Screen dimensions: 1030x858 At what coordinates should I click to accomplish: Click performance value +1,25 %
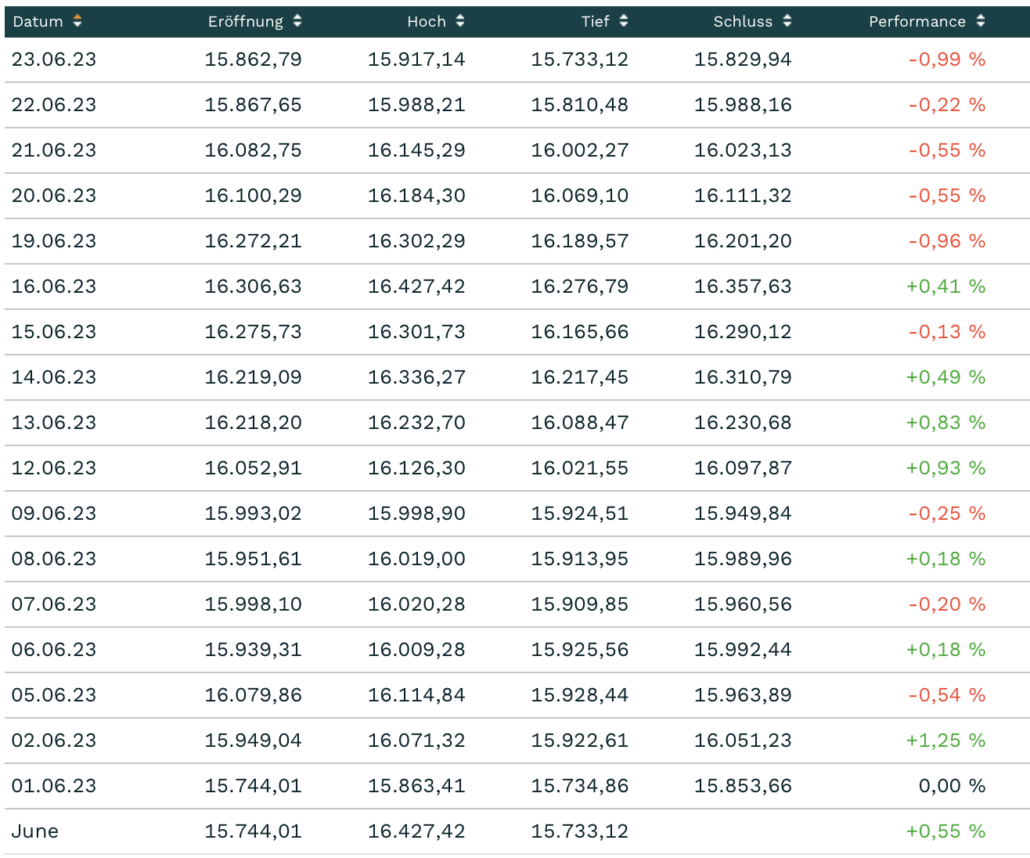coord(946,740)
